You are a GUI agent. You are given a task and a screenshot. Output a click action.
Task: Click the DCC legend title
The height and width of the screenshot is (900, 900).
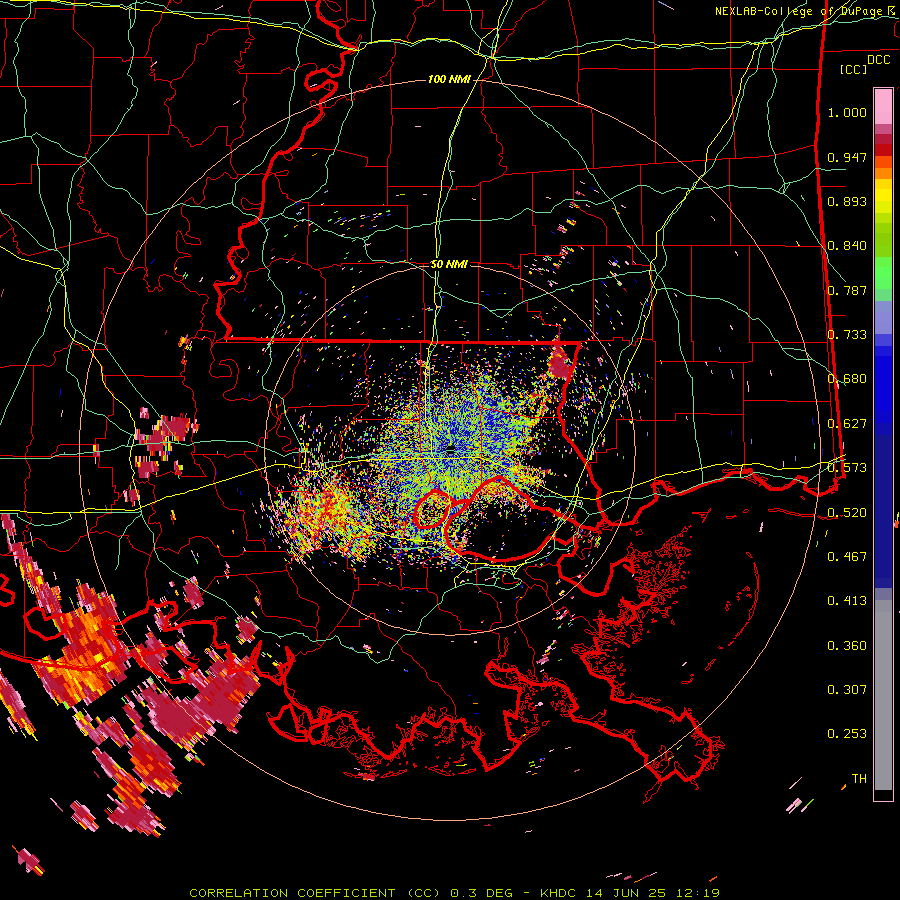pyautogui.click(x=878, y=59)
